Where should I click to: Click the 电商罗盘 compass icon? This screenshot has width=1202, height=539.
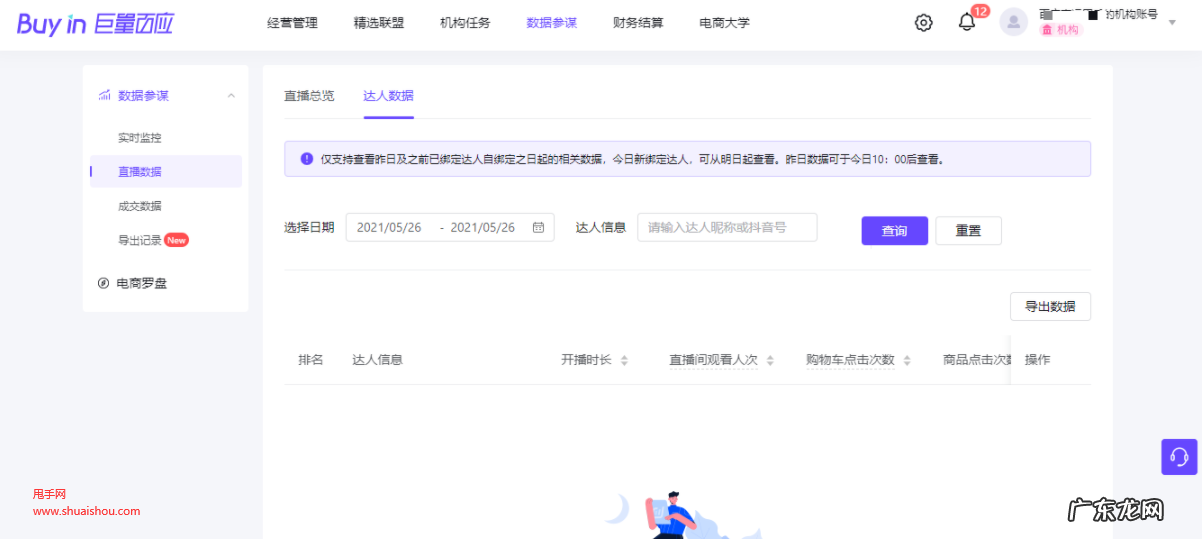pos(103,283)
